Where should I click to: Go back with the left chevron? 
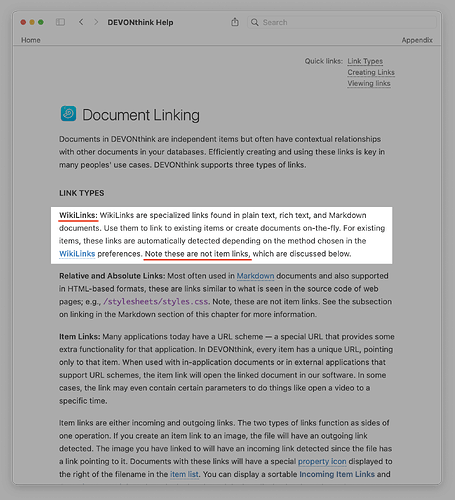[x=81, y=22]
